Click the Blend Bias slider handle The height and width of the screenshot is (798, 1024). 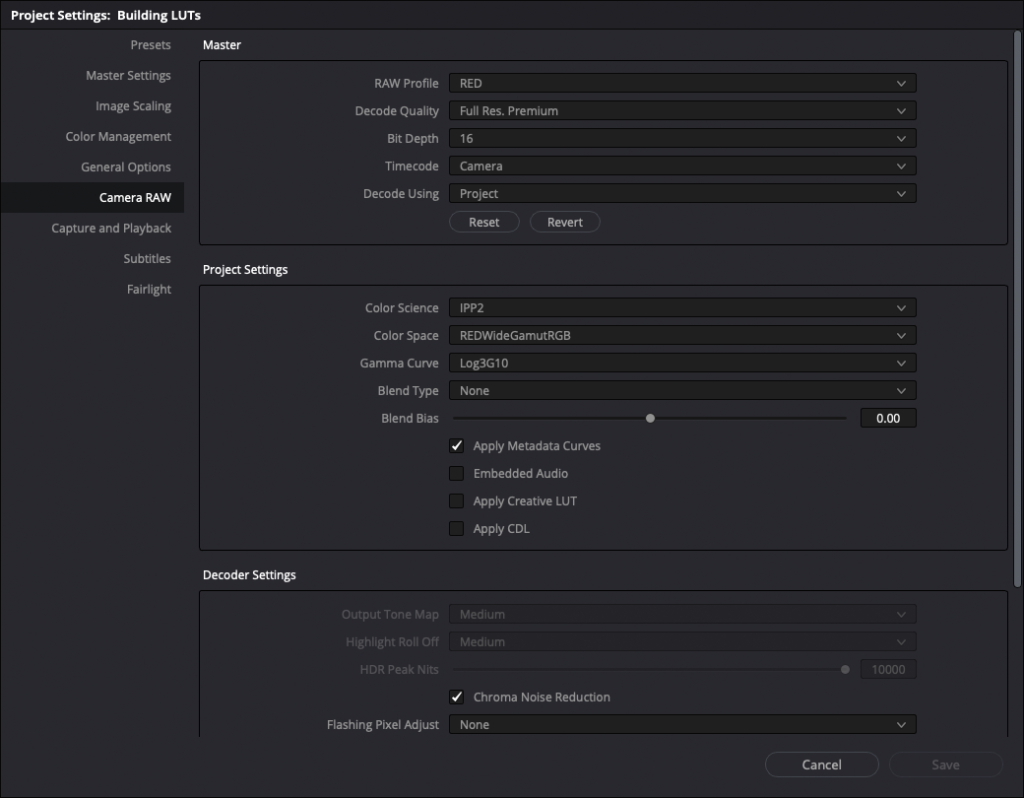coord(650,419)
